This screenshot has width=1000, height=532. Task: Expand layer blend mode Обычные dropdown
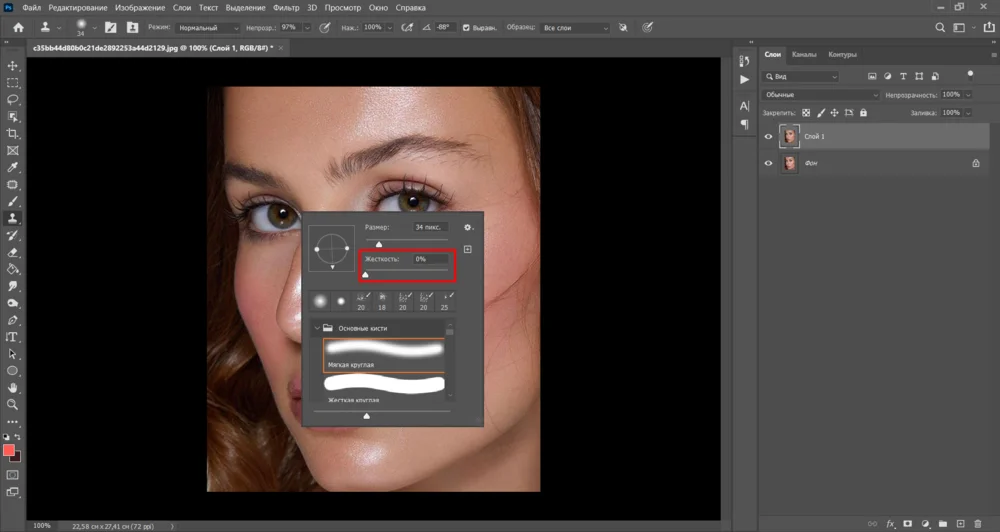[x=820, y=95]
